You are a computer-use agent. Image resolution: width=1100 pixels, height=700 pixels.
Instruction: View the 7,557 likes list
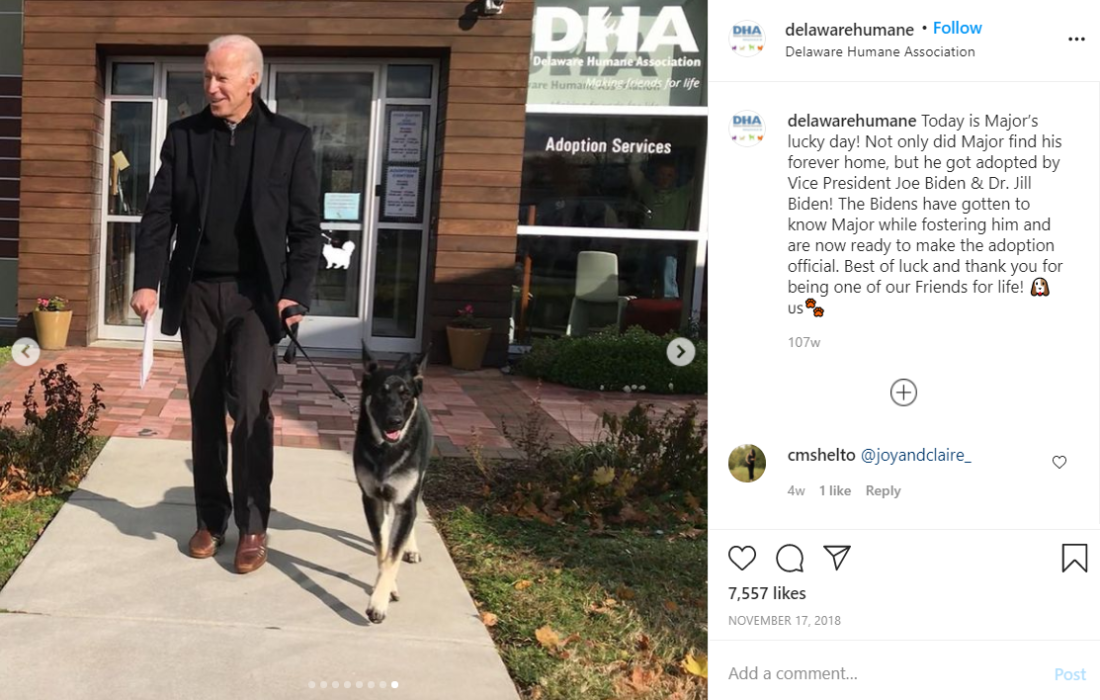[x=767, y=593]
